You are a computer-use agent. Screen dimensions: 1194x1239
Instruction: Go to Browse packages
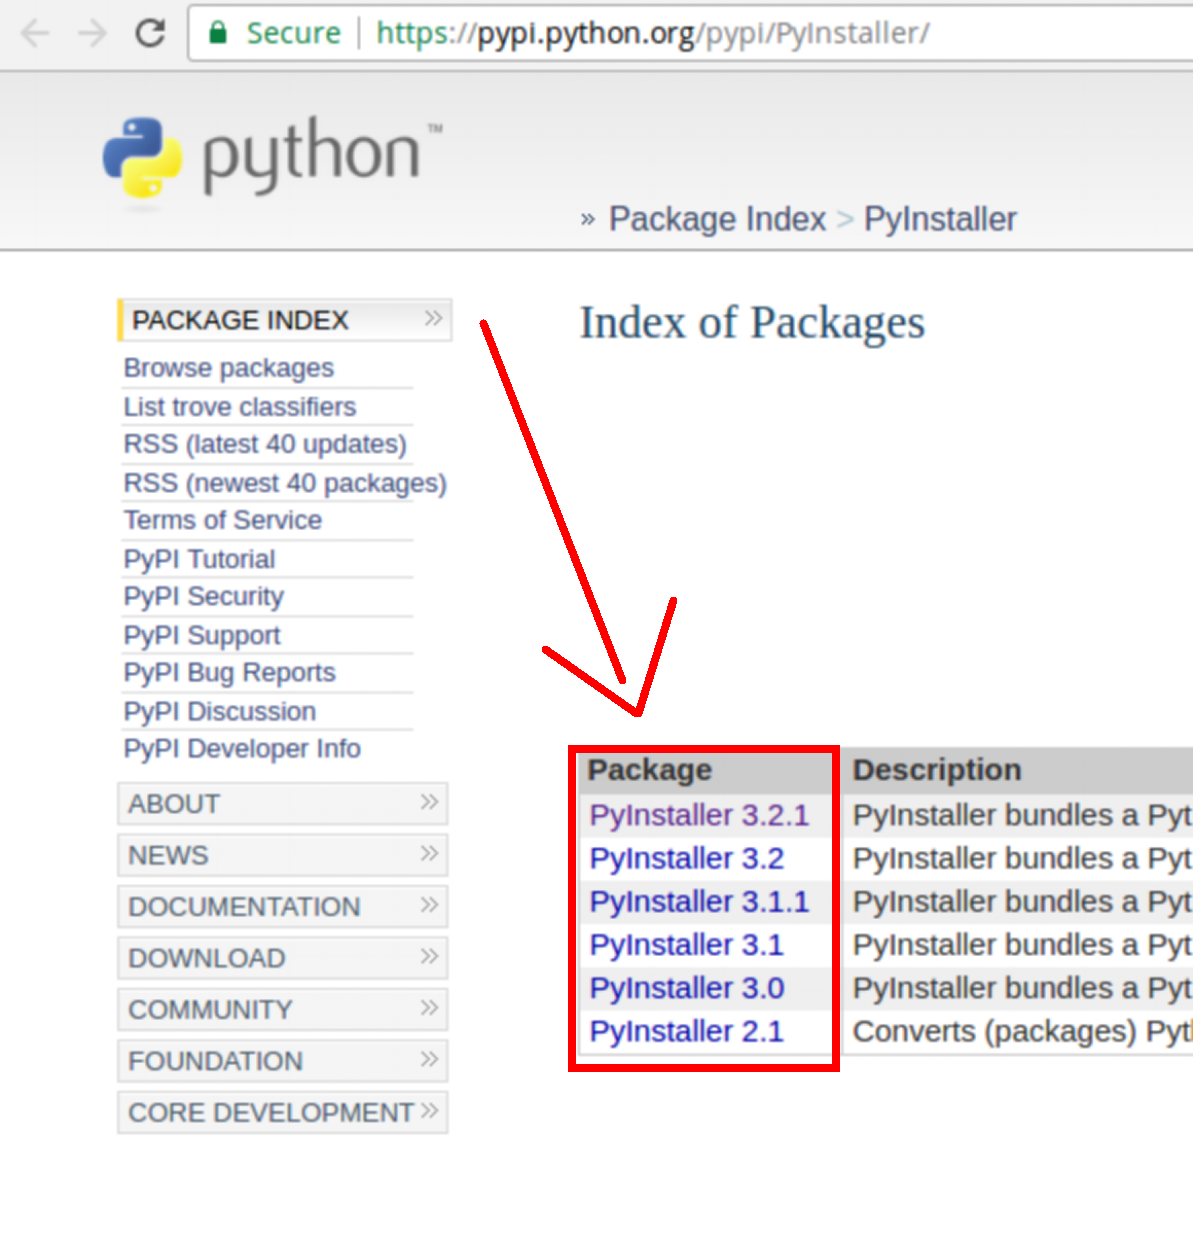228,368
